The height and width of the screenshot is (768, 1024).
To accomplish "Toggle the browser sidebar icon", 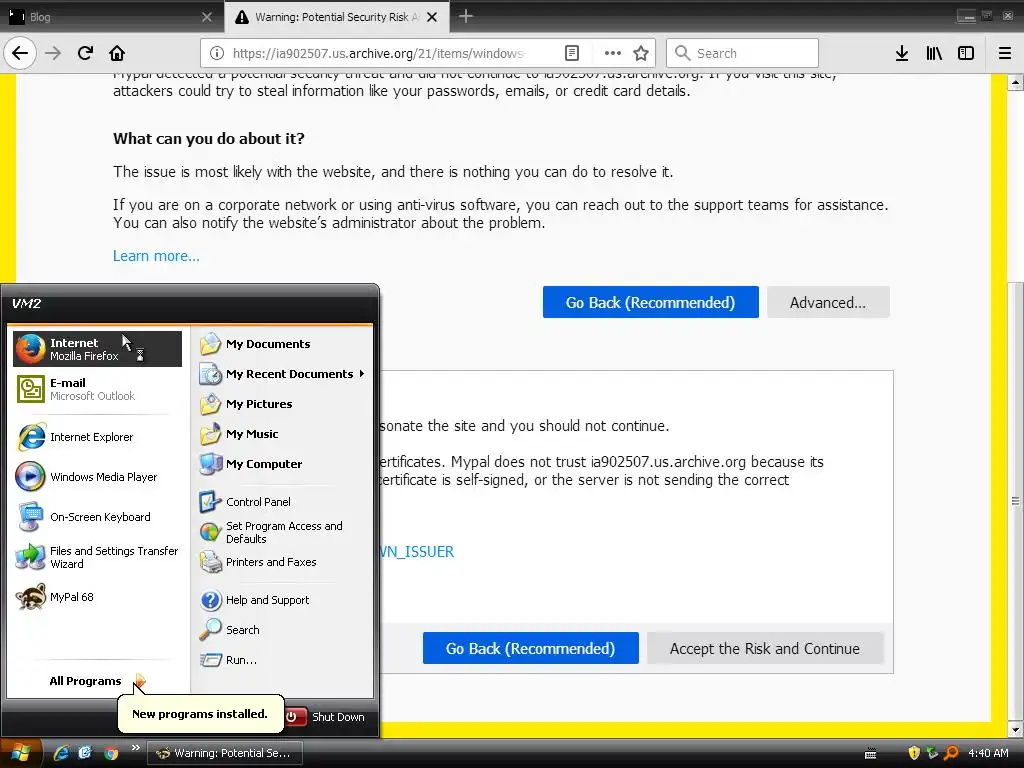I will pyautogui.click(x=966, y=53).
